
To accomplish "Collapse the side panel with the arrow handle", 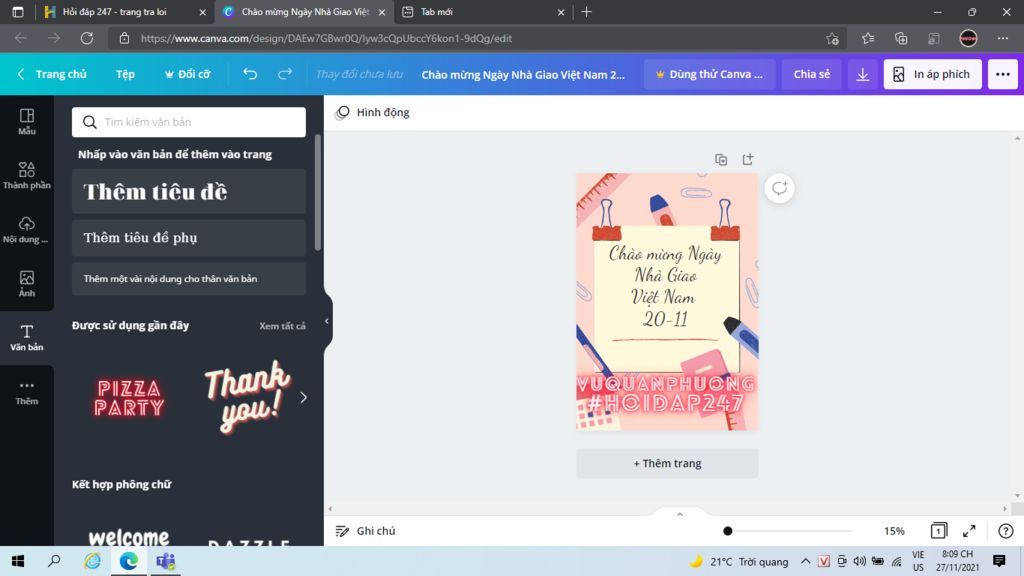I will coord(327,321).
